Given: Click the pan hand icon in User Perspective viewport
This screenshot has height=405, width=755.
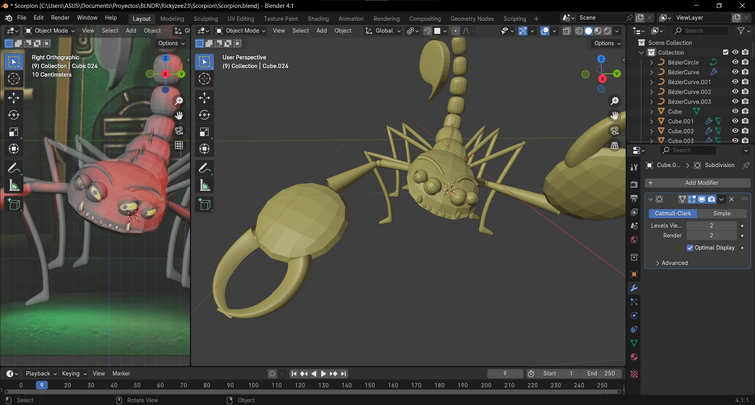Looking at the screenshot, I should (614, 116).
